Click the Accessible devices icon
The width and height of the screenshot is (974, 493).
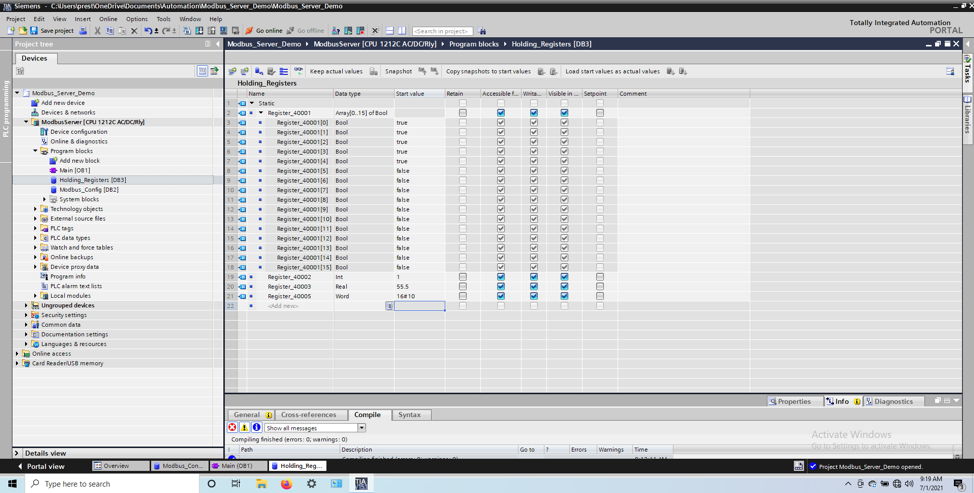pyautogui.click(x=336, y=30)
